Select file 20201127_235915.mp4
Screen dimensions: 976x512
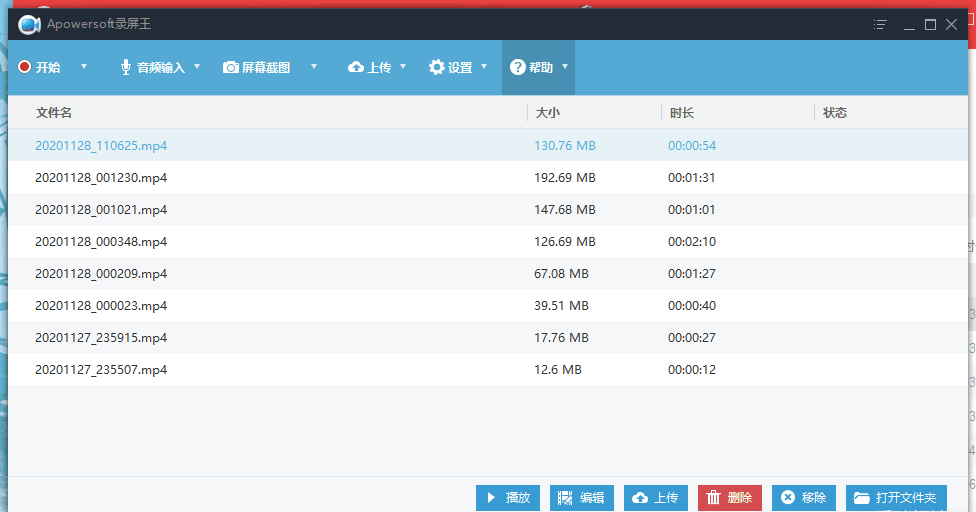tap(101, 338)
